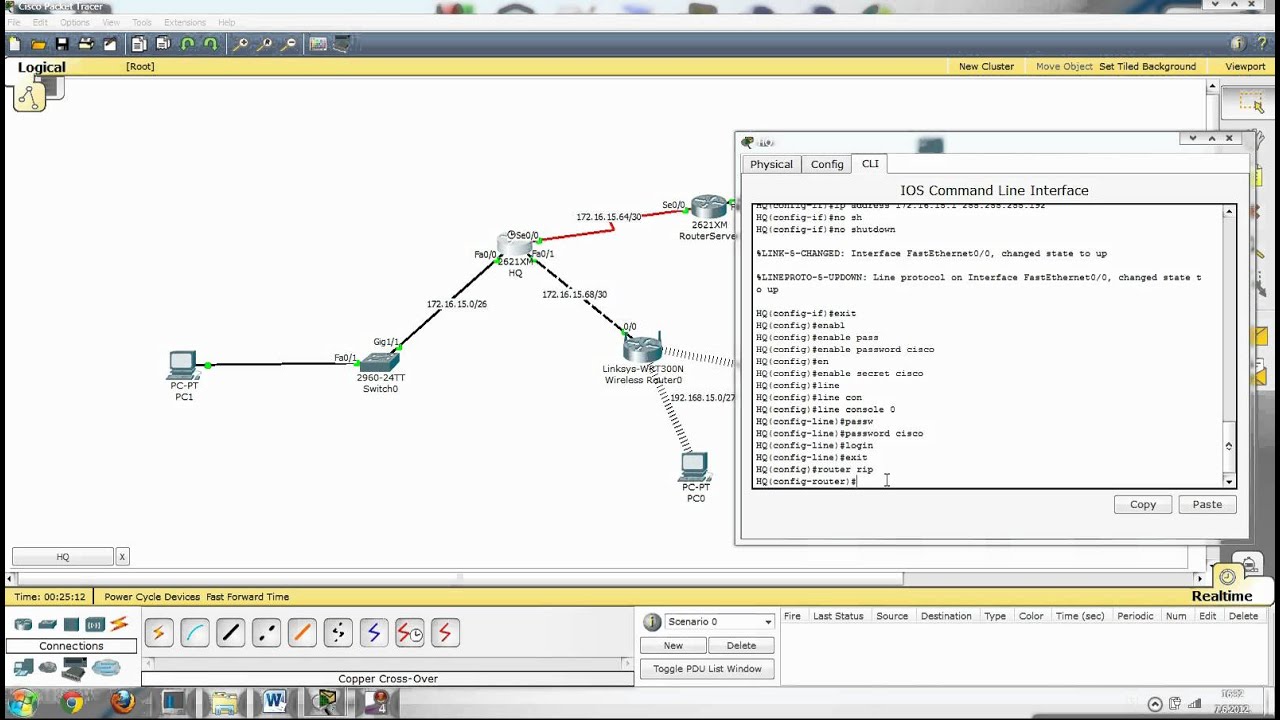This screenshot has height=720, width=1280.
Task: Click New scenario button
Action: (673, 646)
